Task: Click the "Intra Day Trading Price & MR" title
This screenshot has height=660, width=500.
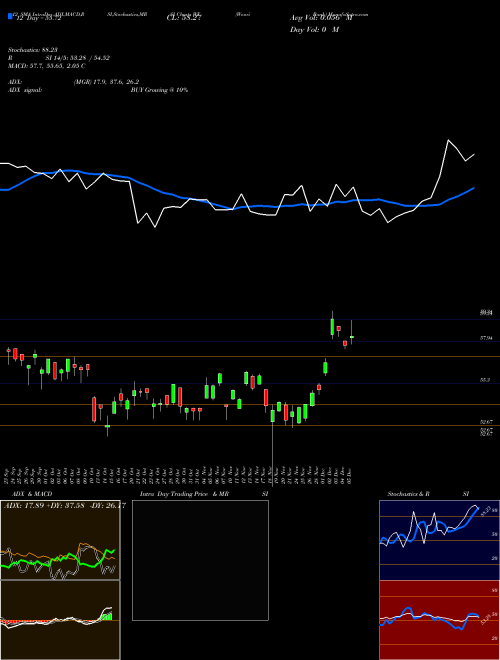Action: click(x=184, y=494)
